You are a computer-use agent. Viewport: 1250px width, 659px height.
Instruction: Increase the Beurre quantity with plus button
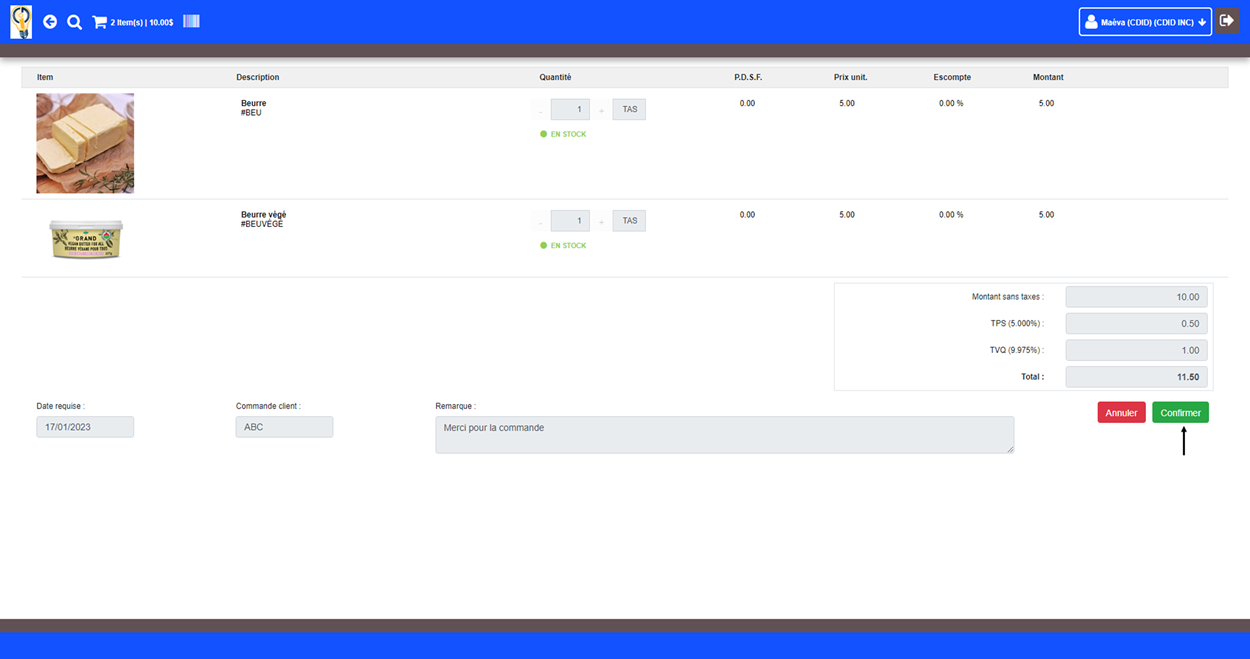[x=601, y=110]
